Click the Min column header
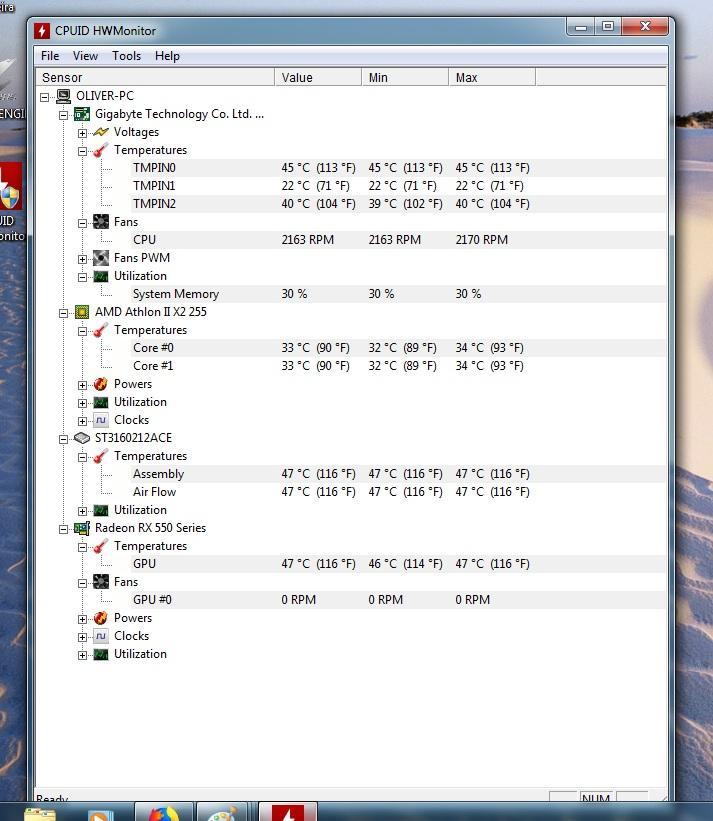The height and width of the screenshot is (821, 713). [405, 77]
